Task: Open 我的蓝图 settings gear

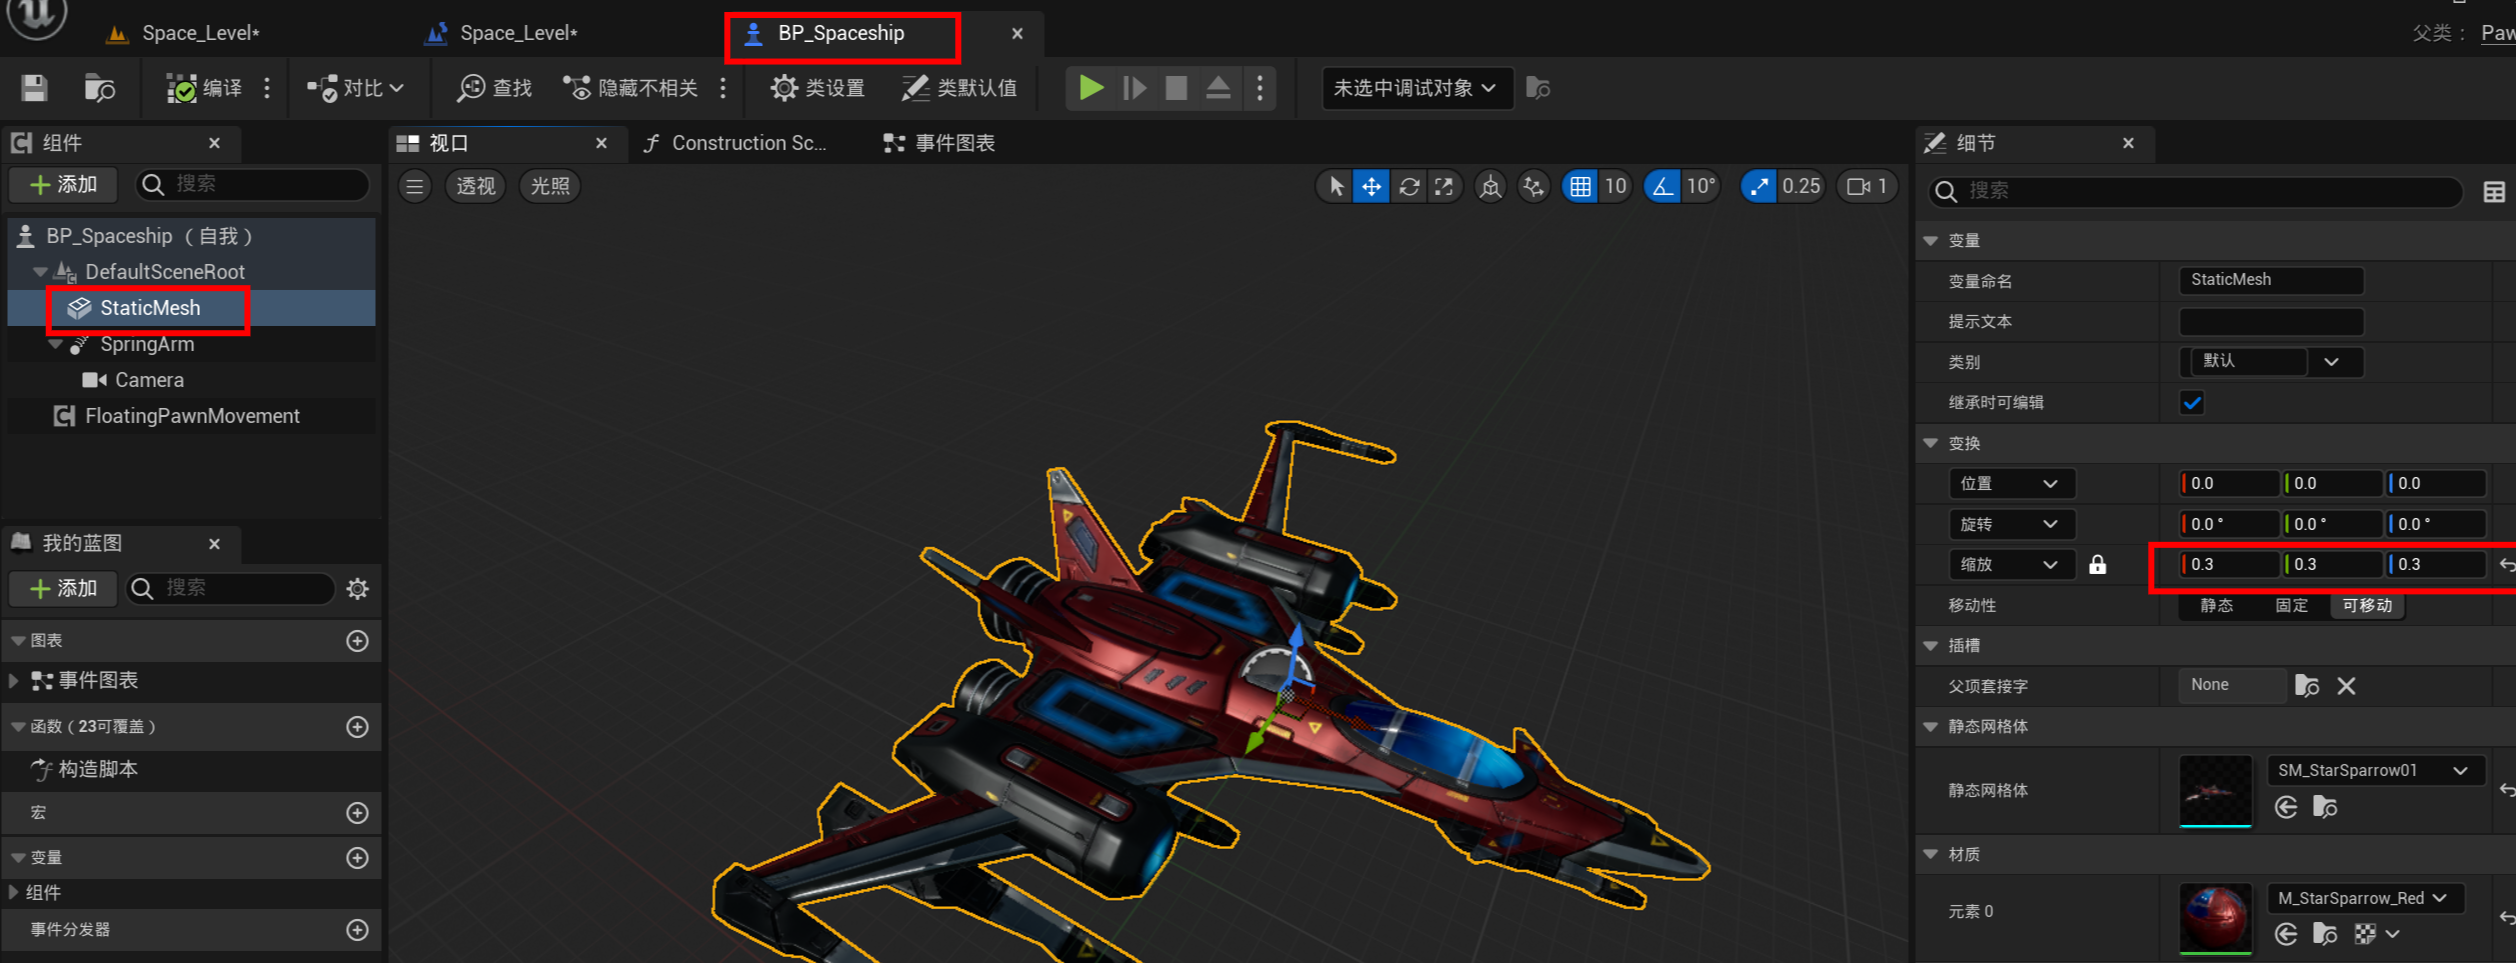Action: (x=357, y=588)
